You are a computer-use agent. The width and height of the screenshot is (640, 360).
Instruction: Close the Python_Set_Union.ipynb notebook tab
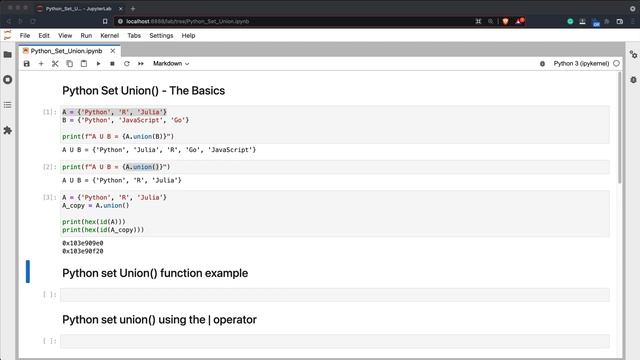click(113, 51)
